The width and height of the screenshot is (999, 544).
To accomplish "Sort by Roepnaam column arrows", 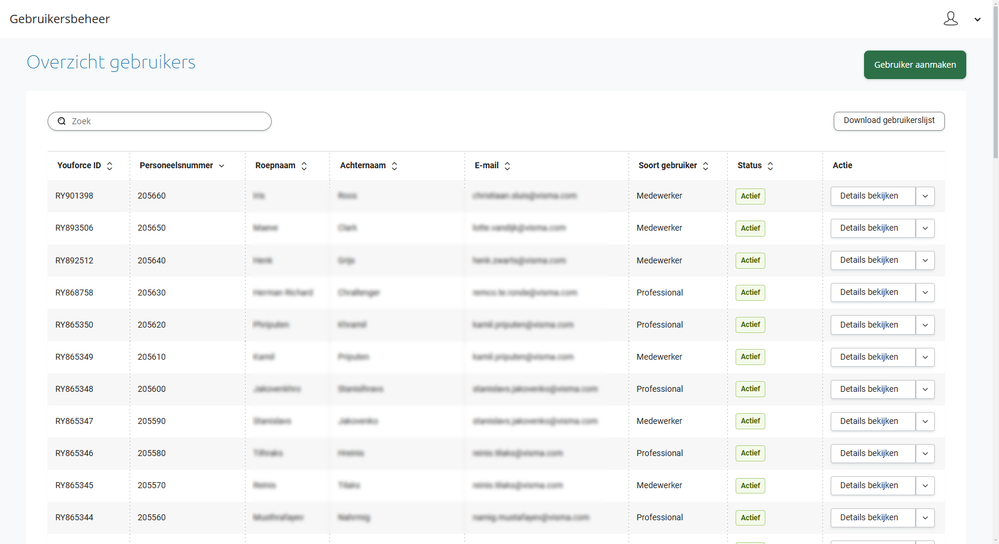I will click(304, 166).
